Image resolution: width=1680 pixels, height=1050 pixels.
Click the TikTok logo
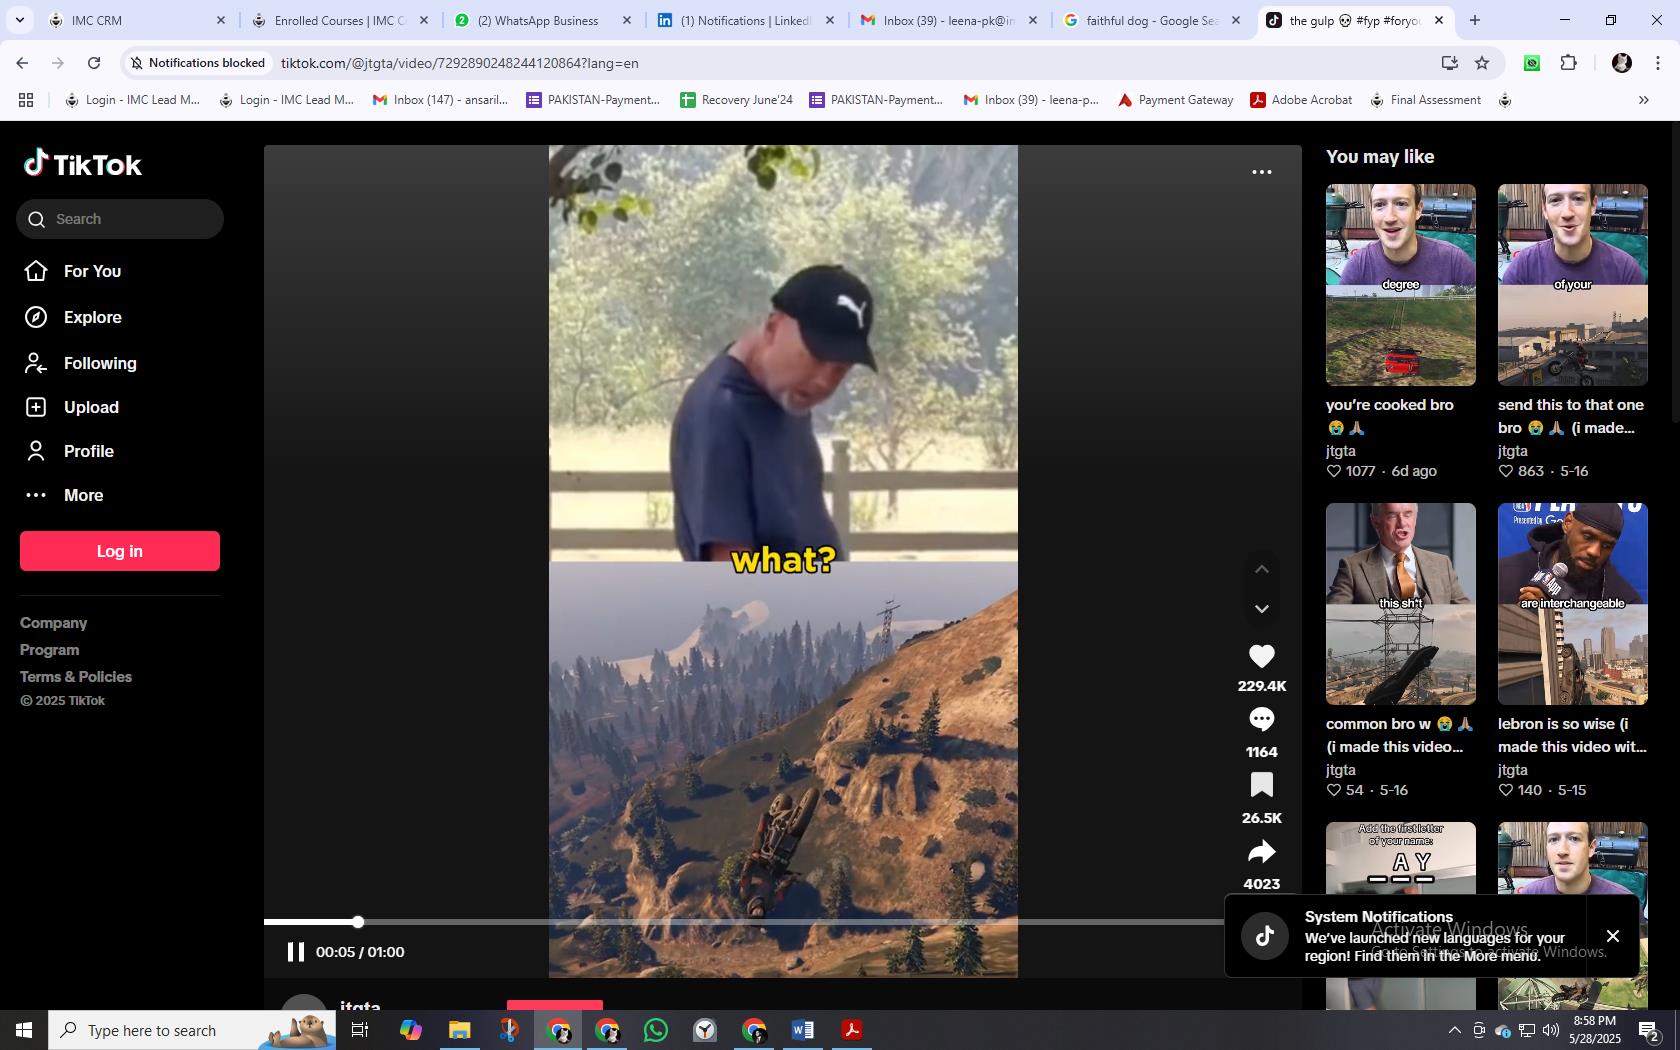coord(83,164)
